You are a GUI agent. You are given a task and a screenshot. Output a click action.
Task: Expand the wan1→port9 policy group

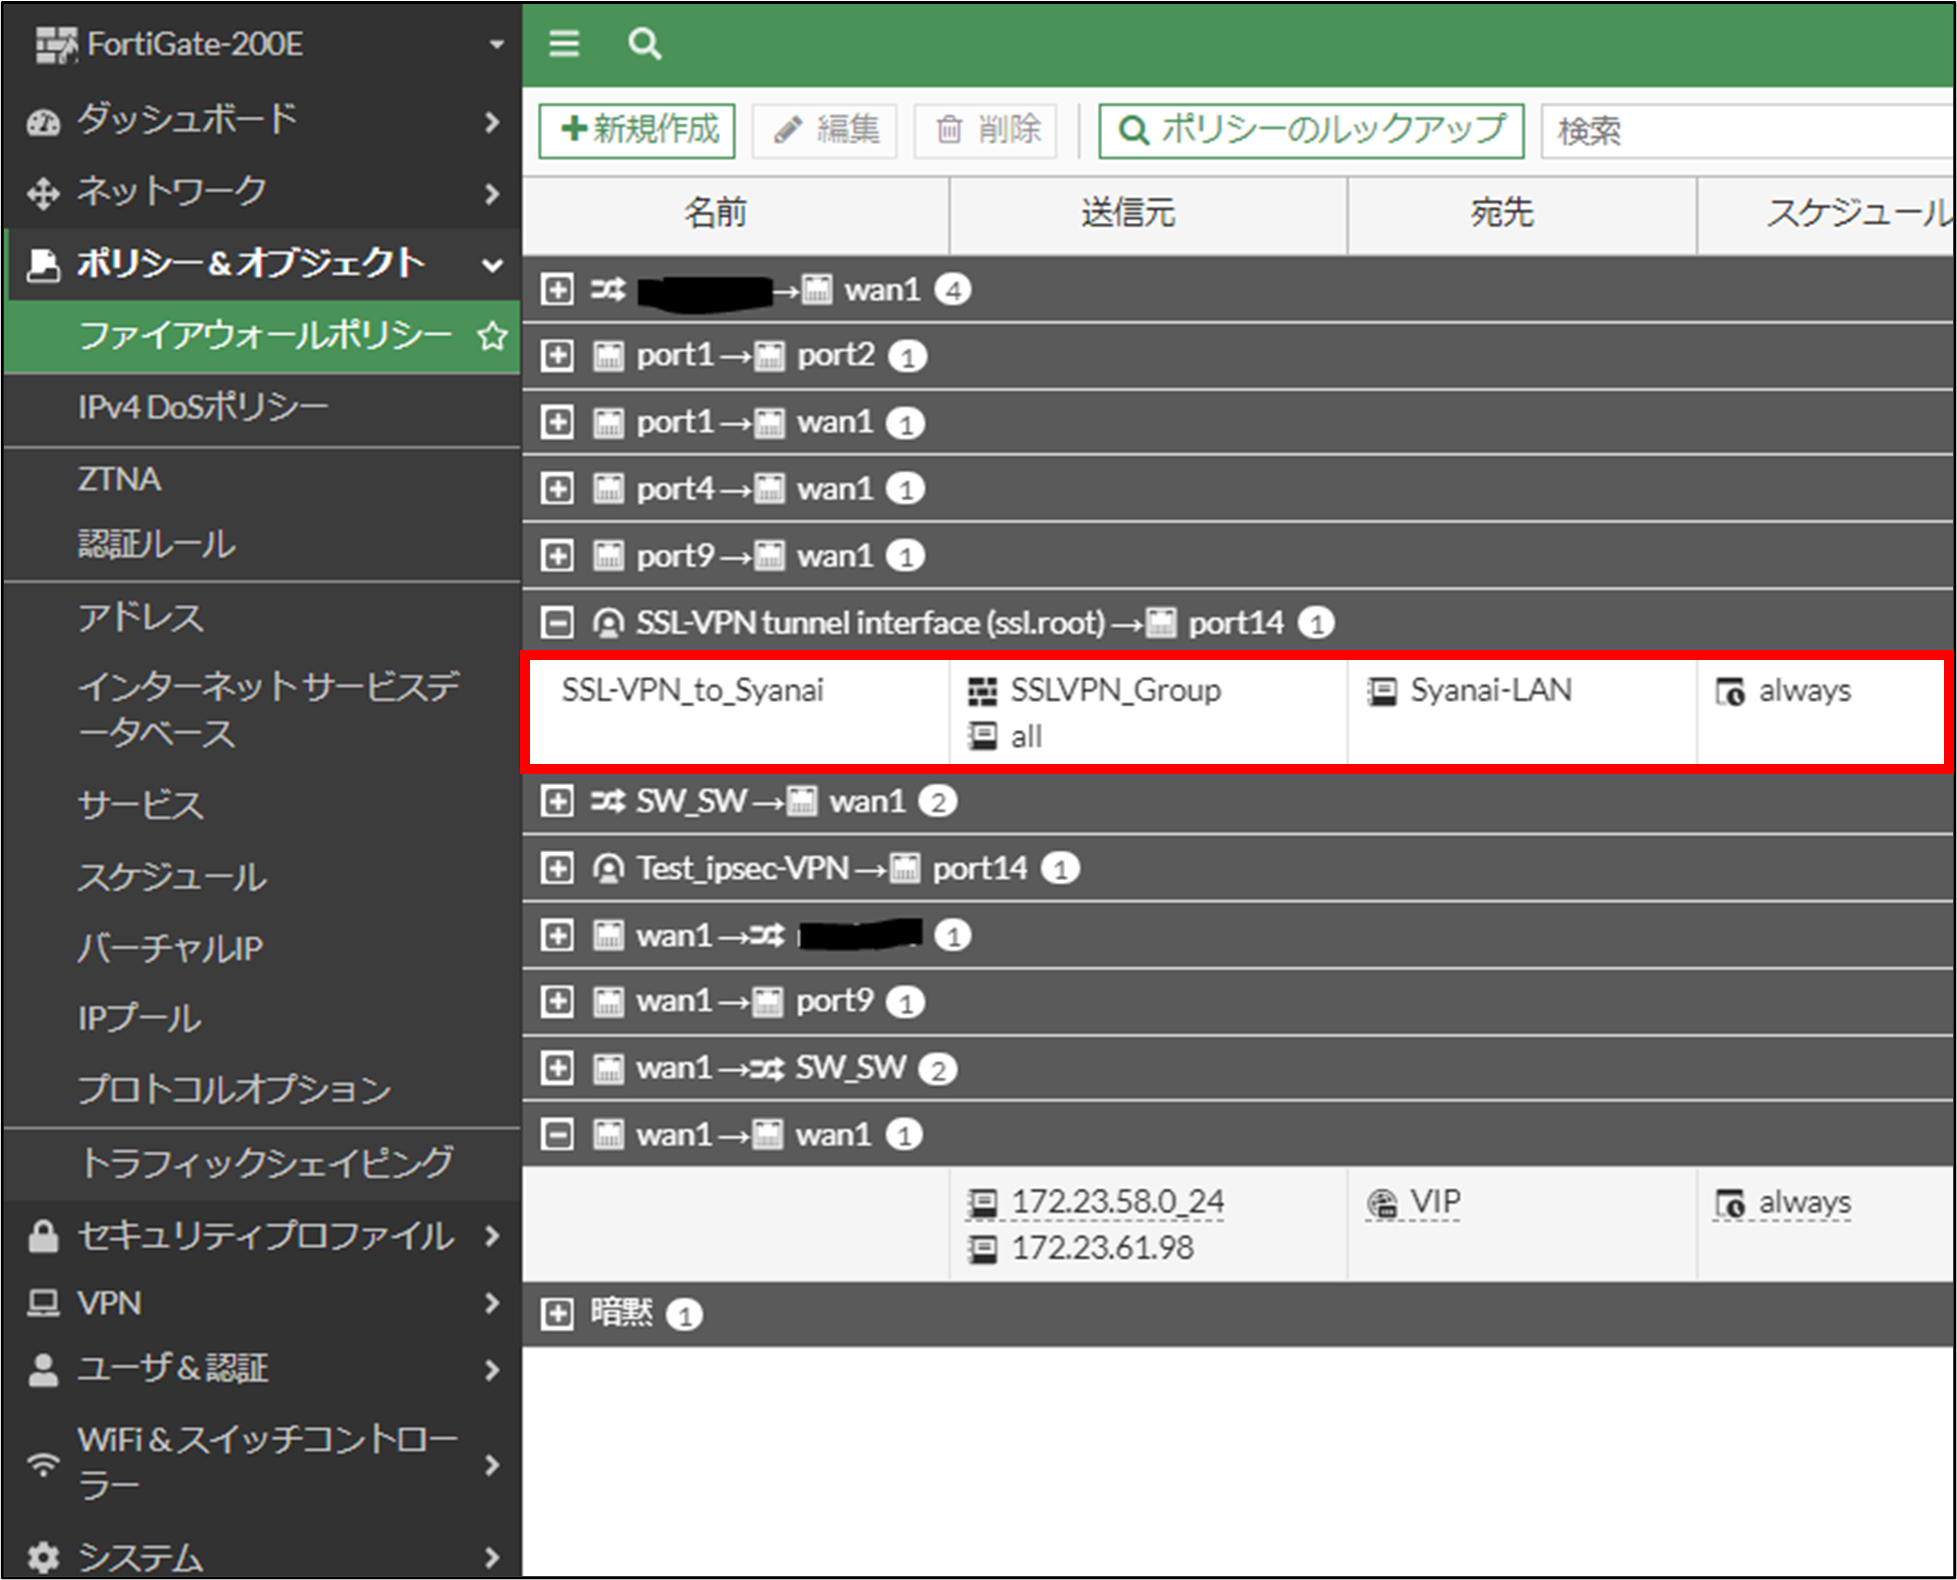[557, 1001]
